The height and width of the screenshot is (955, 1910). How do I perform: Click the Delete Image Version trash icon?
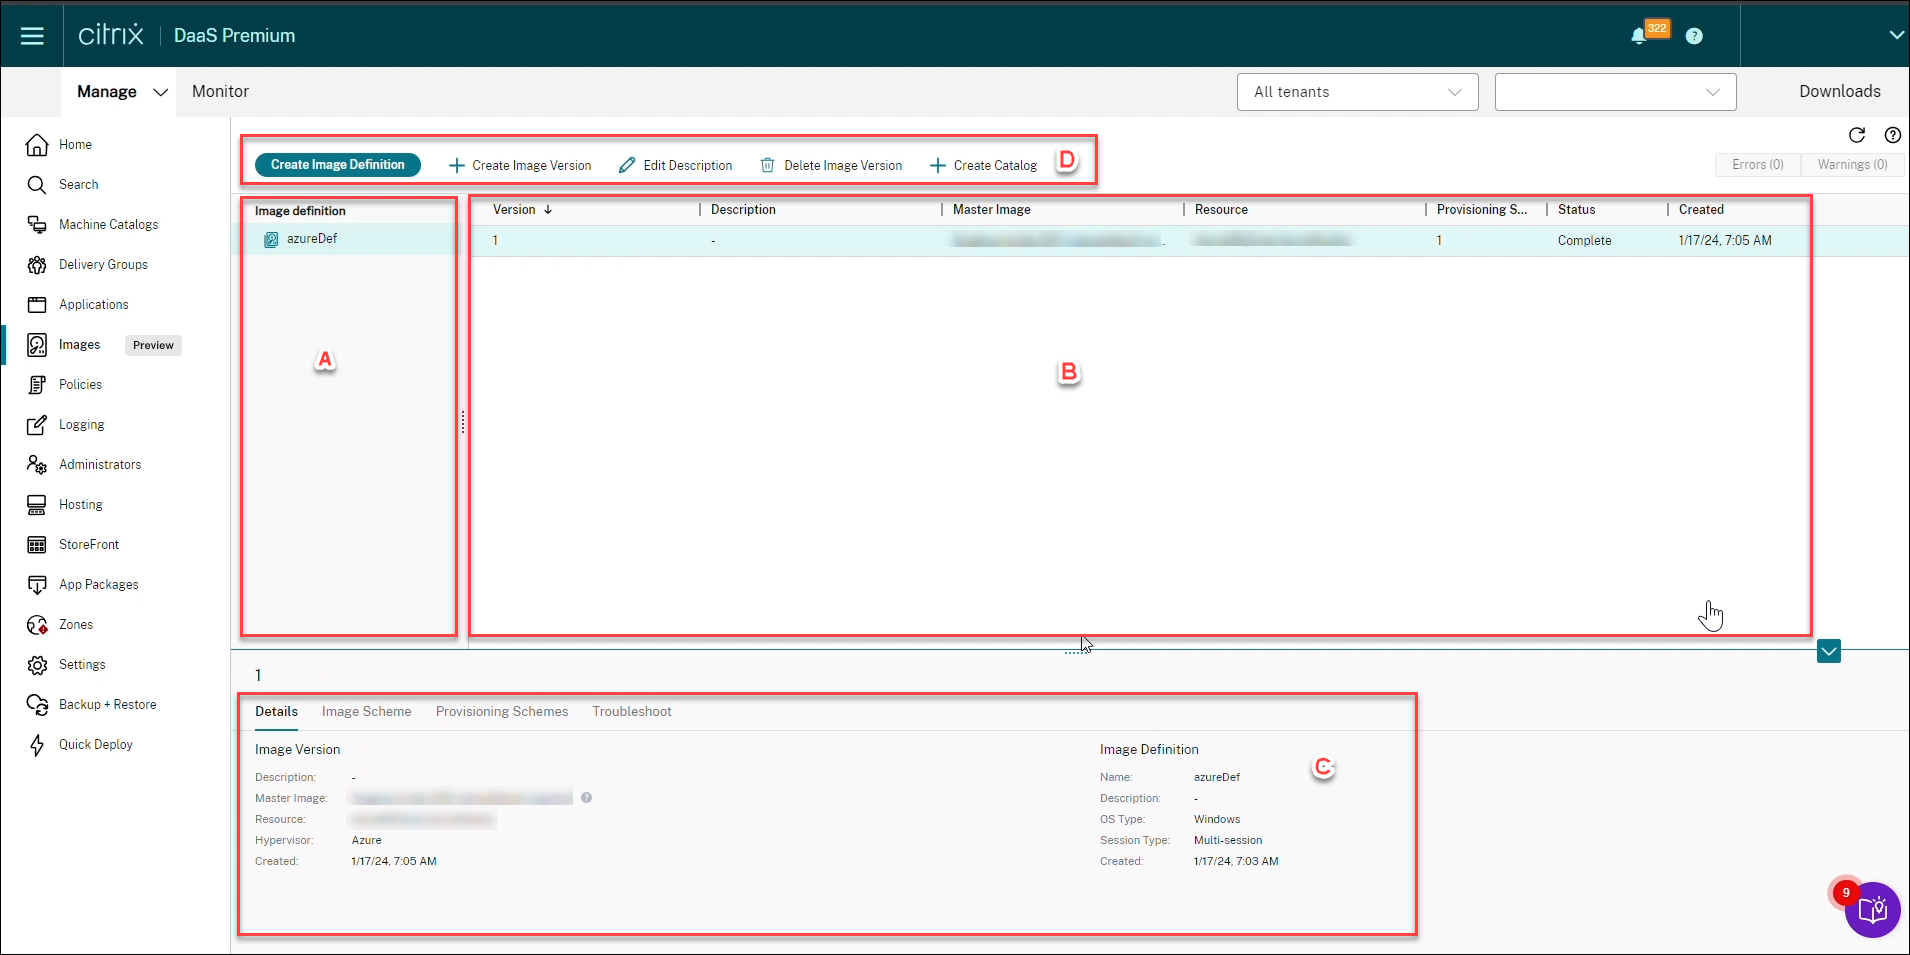[767, 165]
